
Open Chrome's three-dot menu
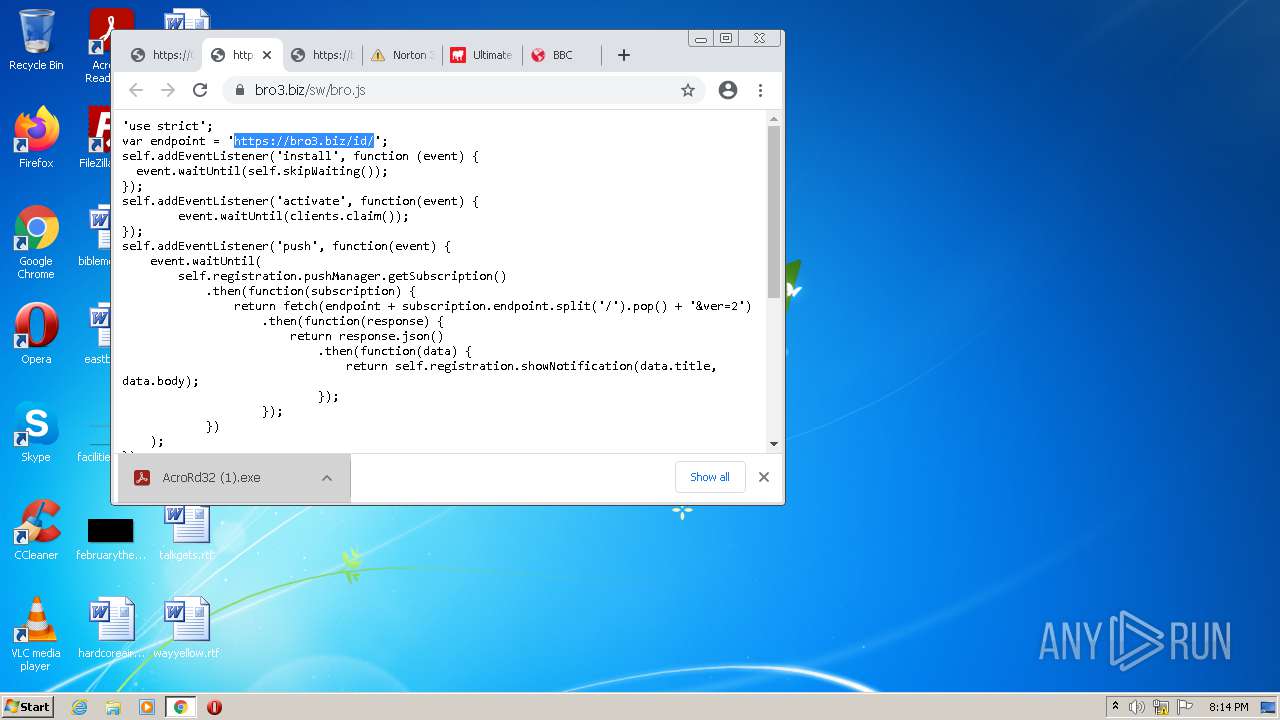[x=760, y=90]
